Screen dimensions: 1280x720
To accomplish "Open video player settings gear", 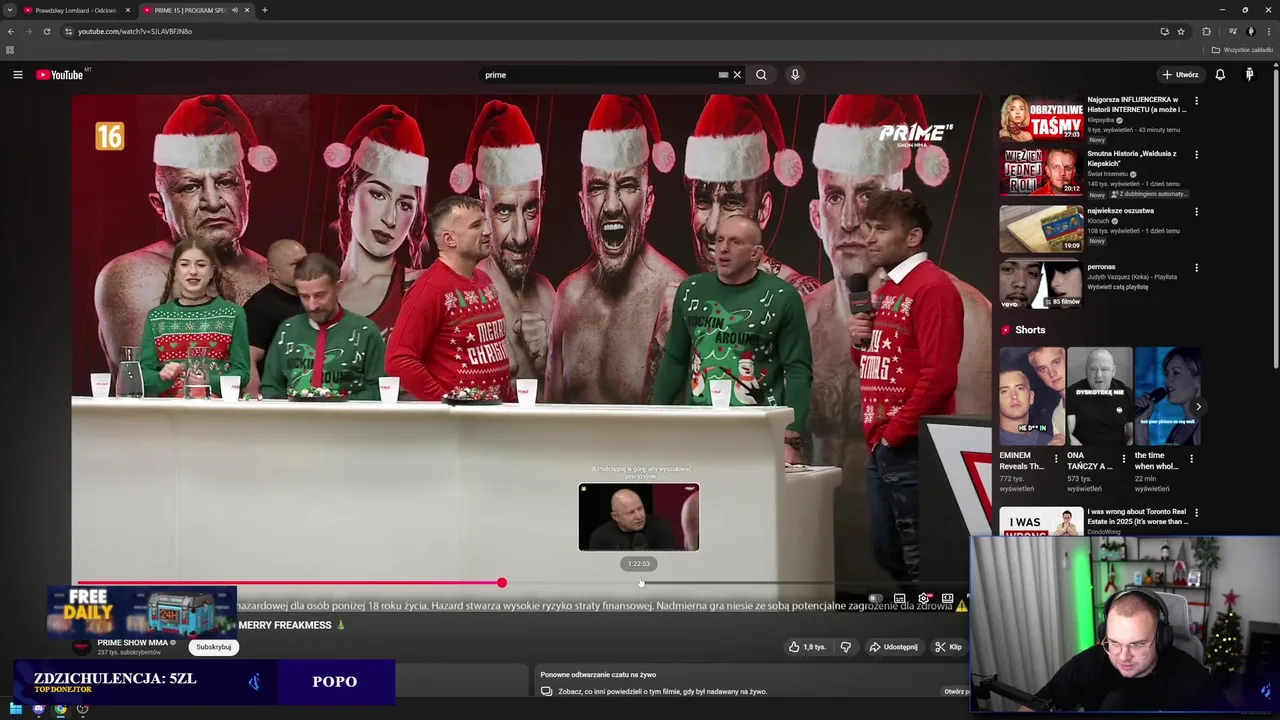I will pos(923,598).
